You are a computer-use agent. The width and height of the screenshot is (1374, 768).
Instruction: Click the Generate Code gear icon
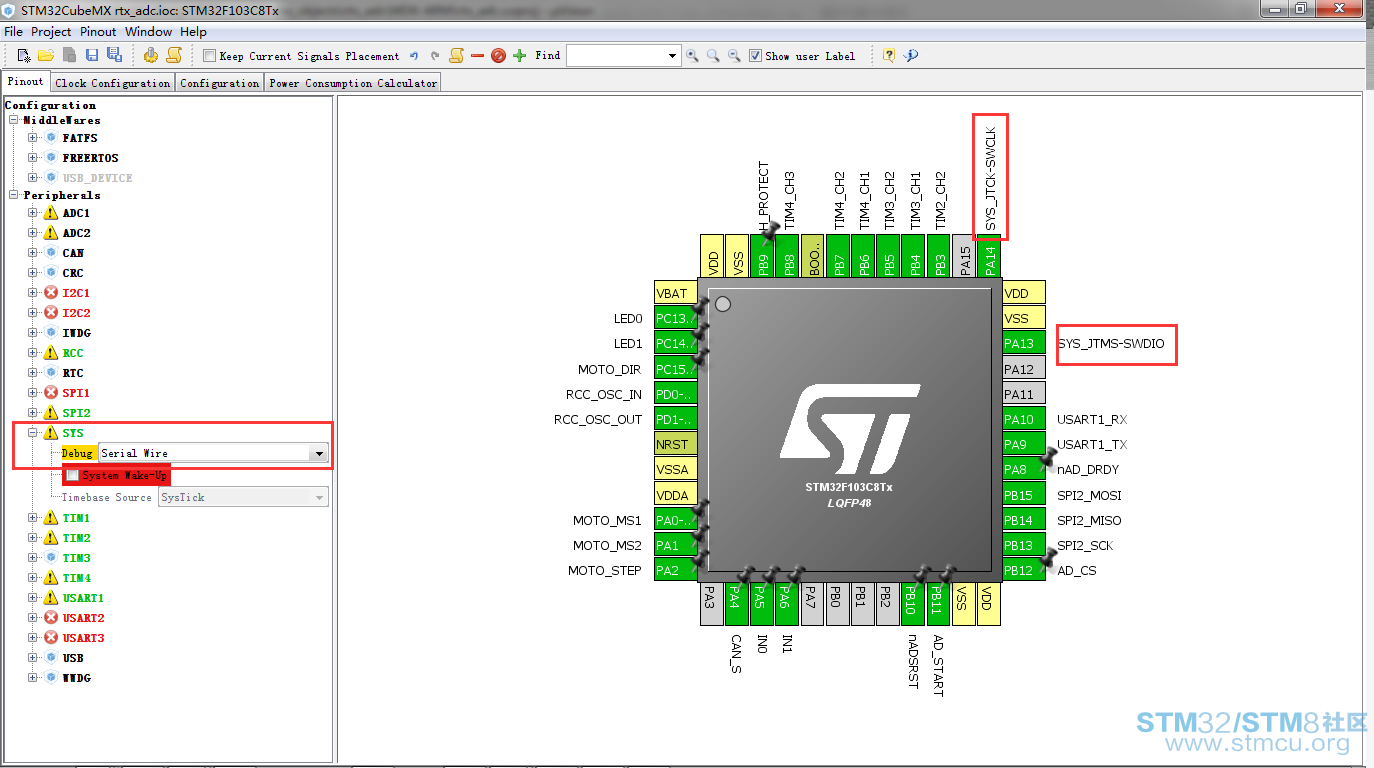click(x=151, y=55)
